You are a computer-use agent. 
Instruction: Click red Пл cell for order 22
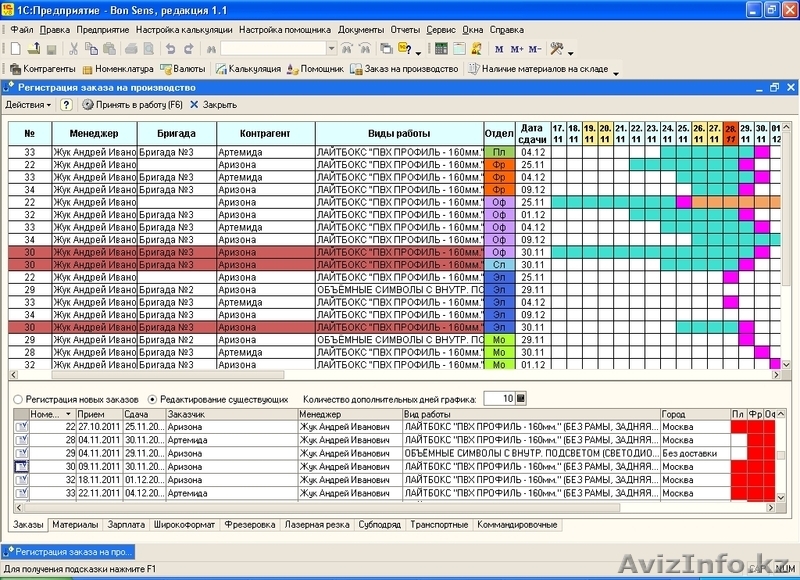pyautogui.click(x=738, y=427)
